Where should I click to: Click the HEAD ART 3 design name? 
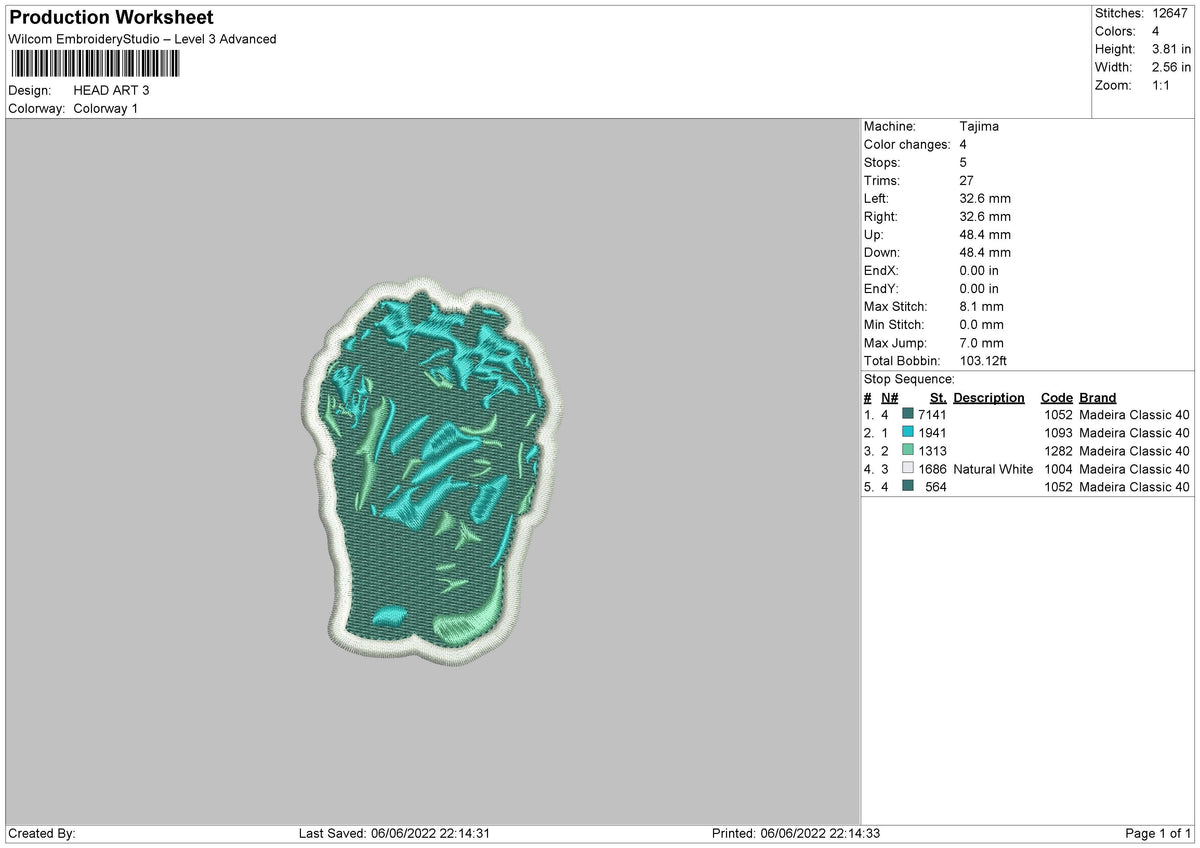(x=110, y=89)
